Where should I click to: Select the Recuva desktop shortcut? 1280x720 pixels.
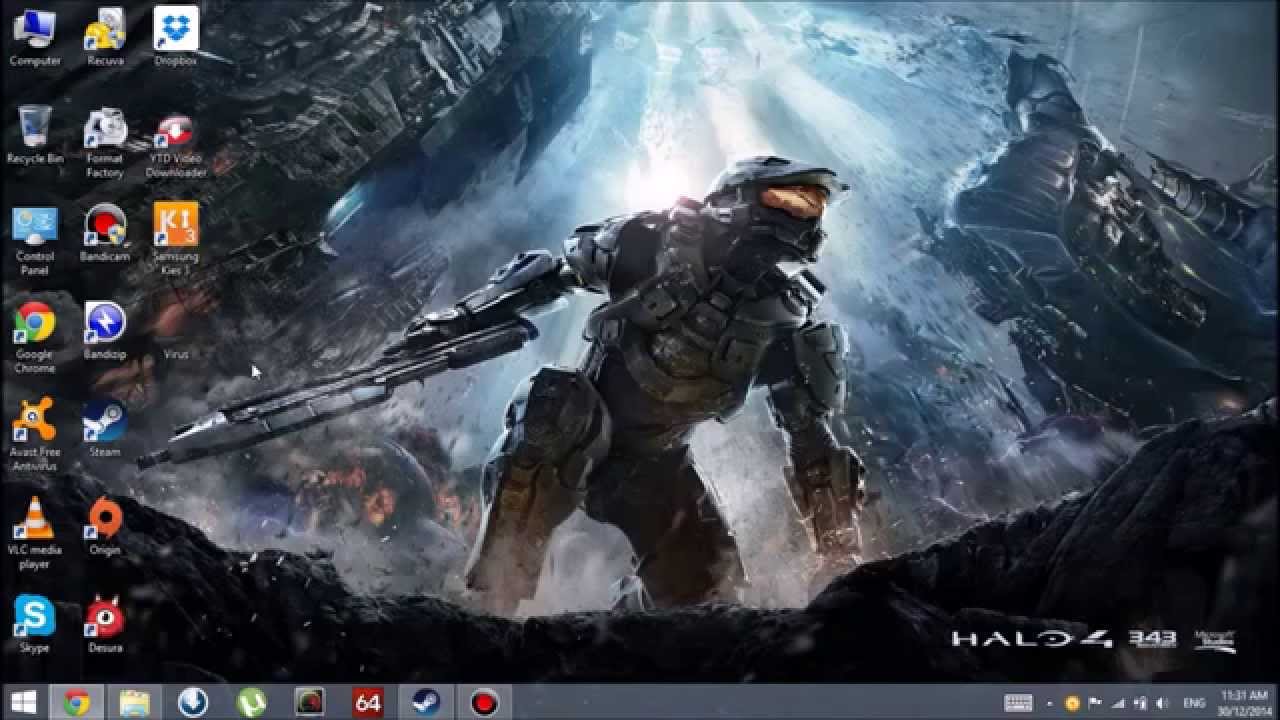pyautogui.click(x=105, y=37)
